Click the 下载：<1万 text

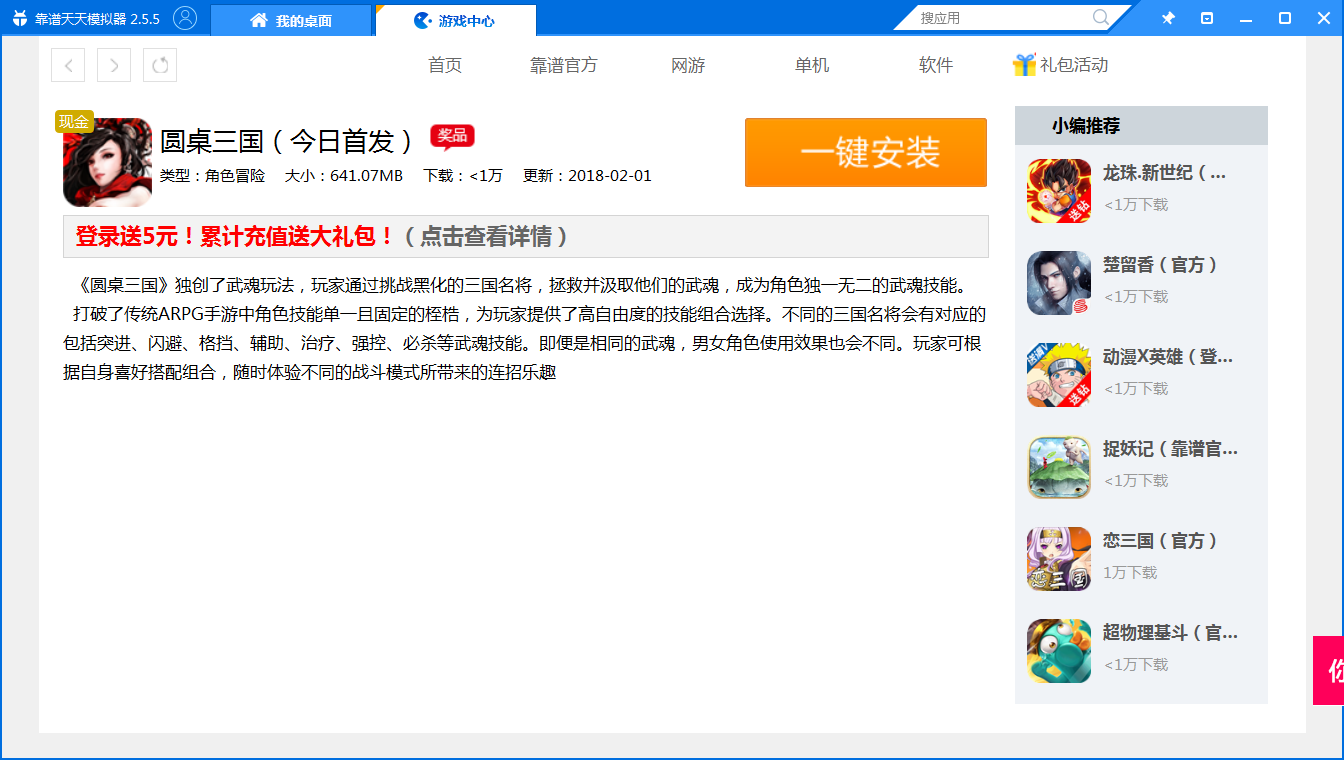coord(463,176)
